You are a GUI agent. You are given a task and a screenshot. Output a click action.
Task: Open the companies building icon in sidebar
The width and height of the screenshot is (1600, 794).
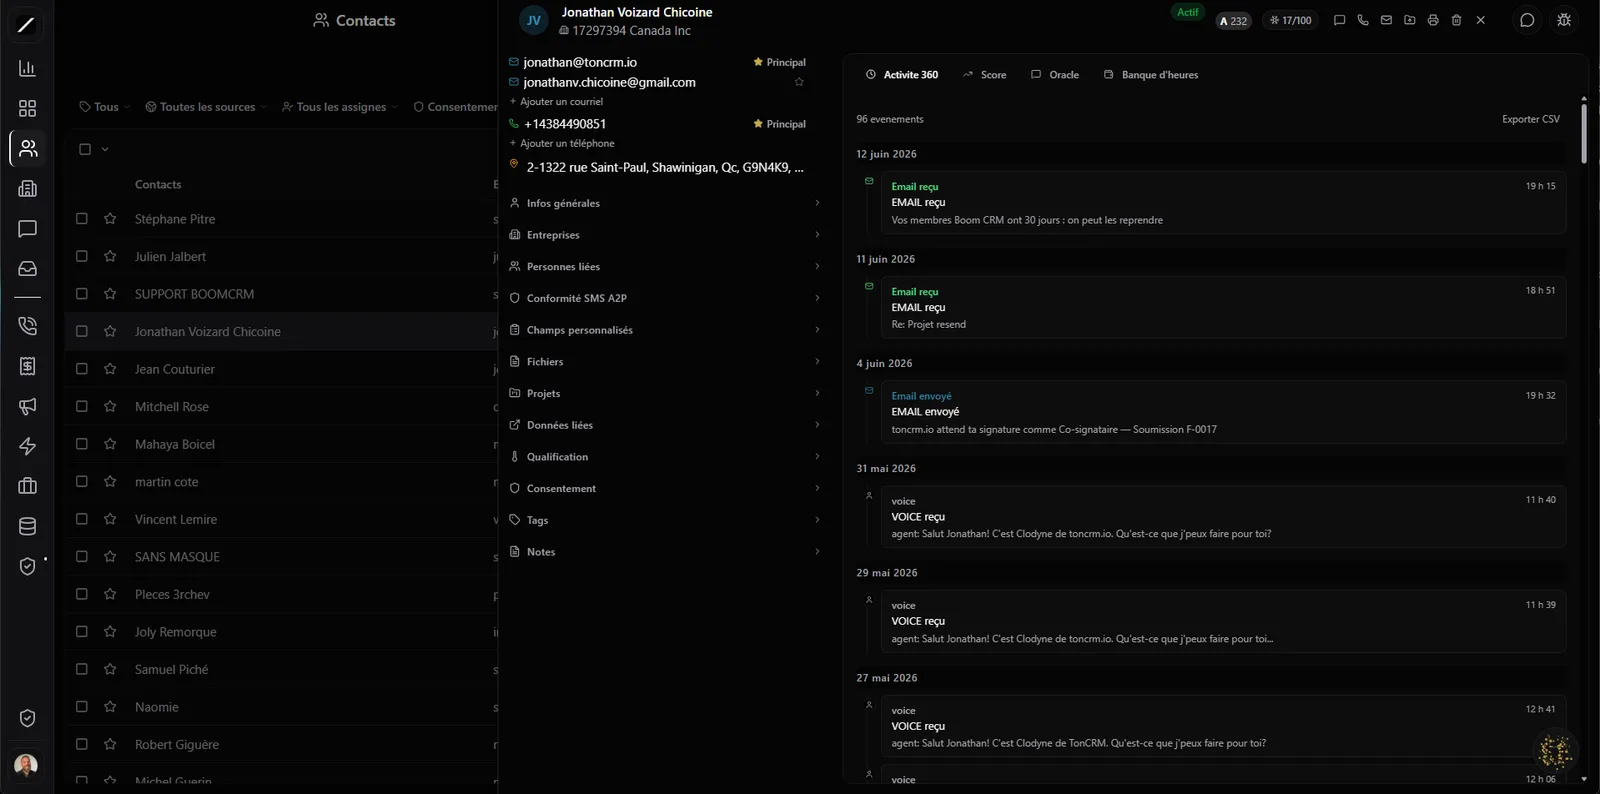point(27,188)
